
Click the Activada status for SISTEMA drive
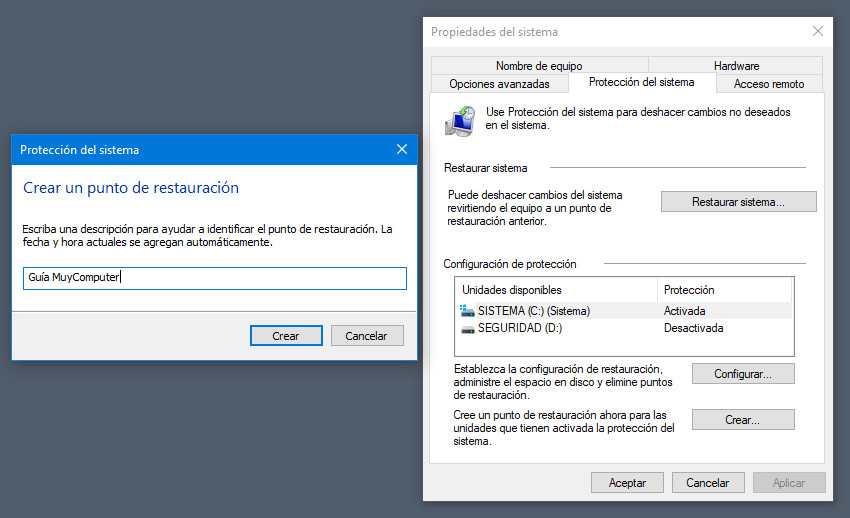click(x=684, y=310)
